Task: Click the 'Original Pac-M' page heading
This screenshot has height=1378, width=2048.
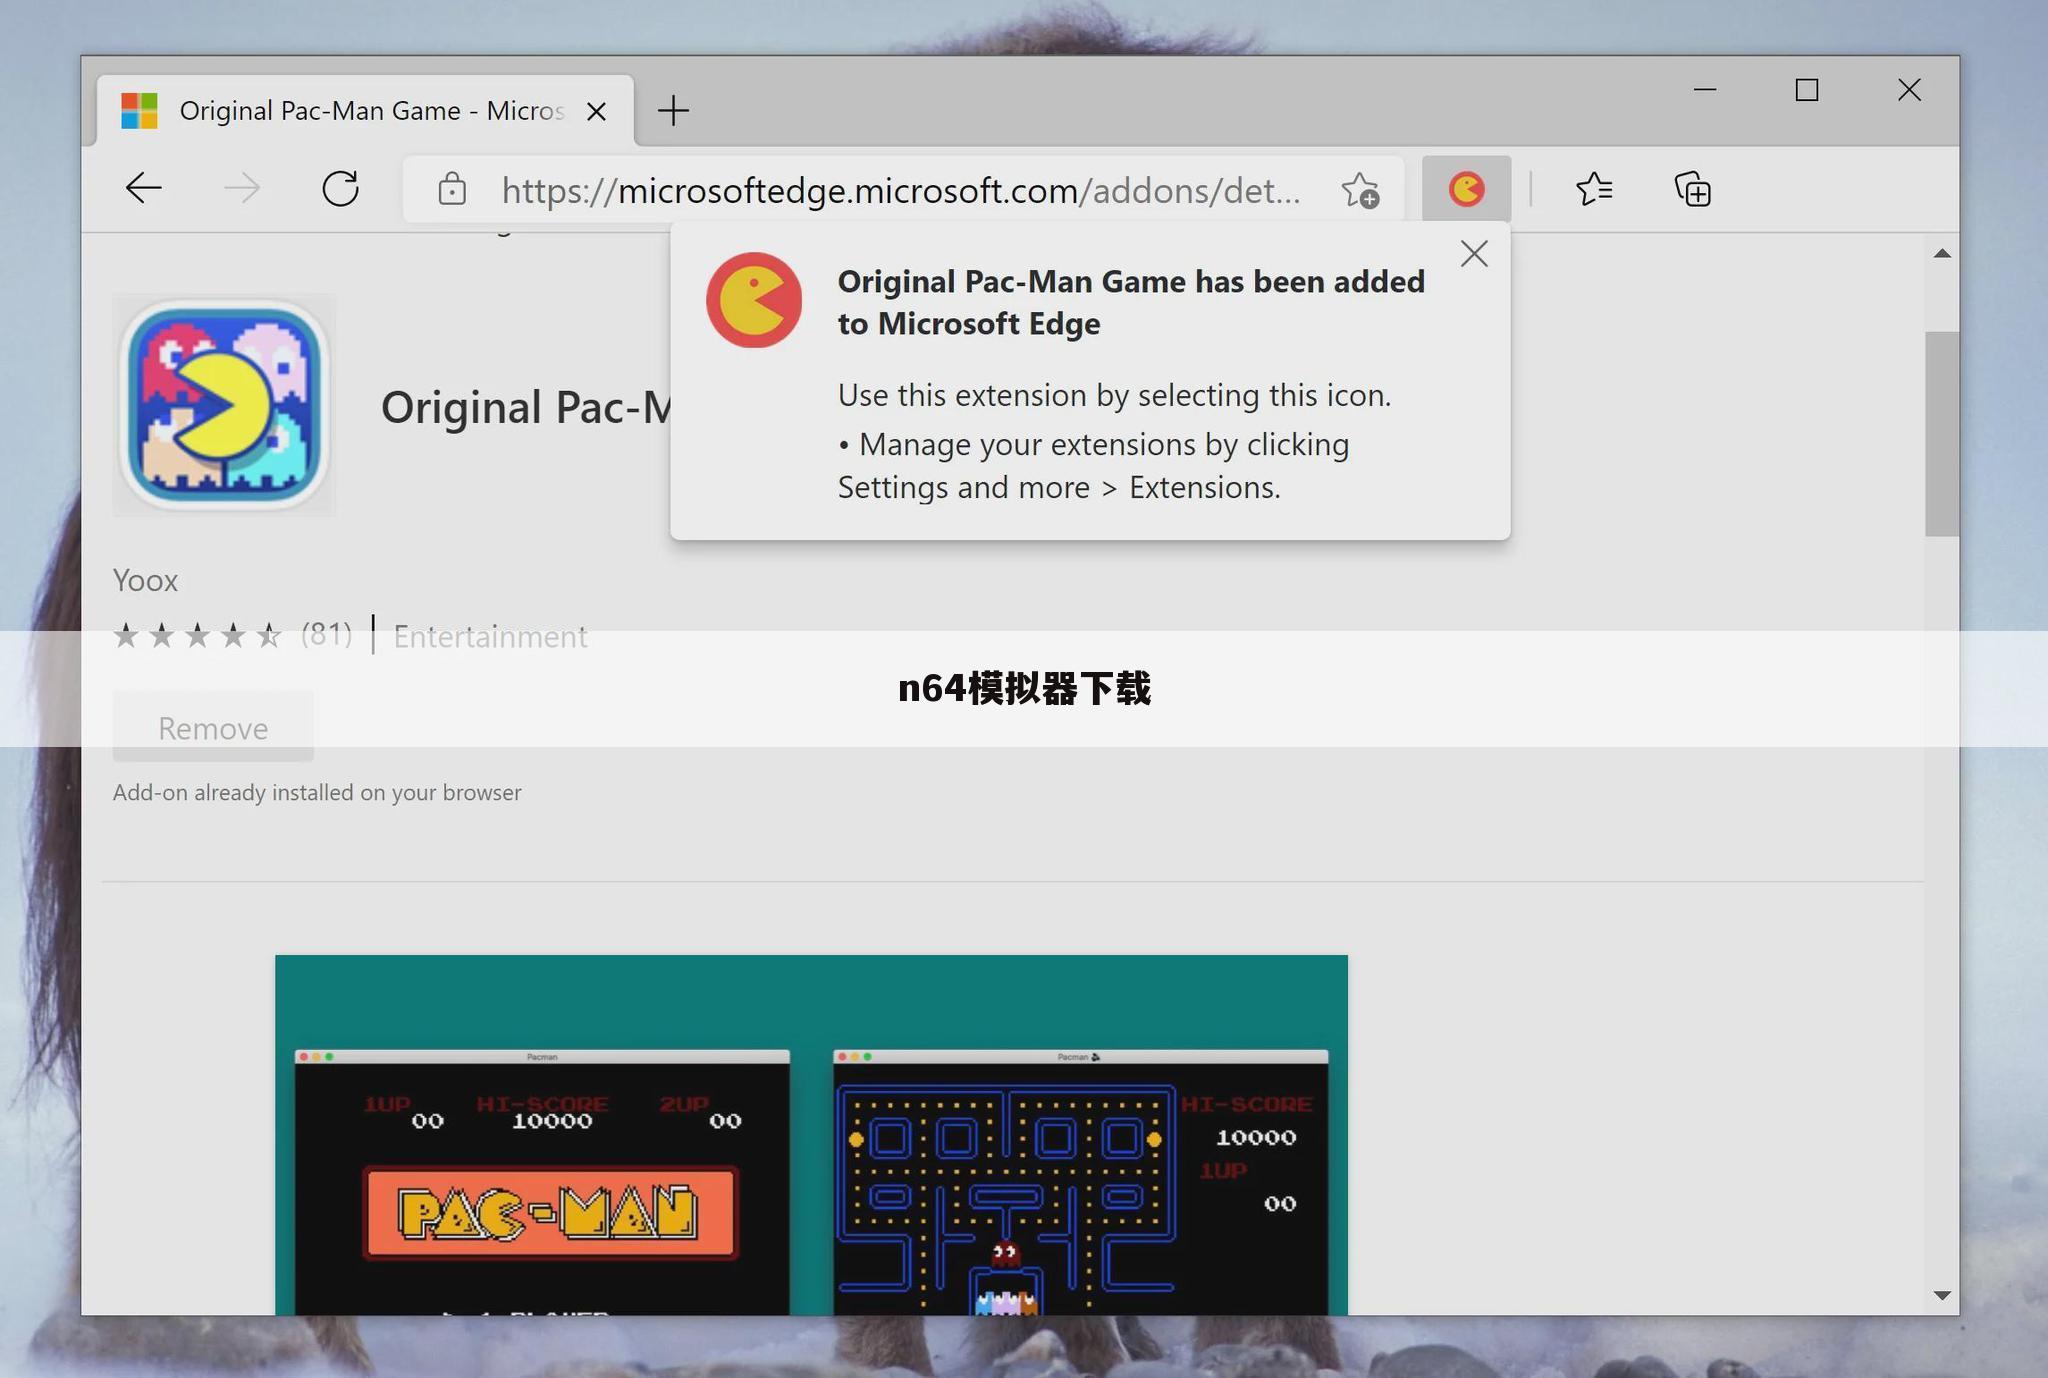Action: pos(526,407)
